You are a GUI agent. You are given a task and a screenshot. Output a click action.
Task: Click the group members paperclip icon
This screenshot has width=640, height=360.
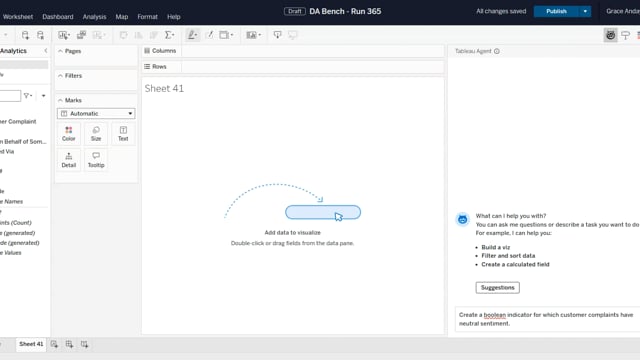(x=209, y=35)
